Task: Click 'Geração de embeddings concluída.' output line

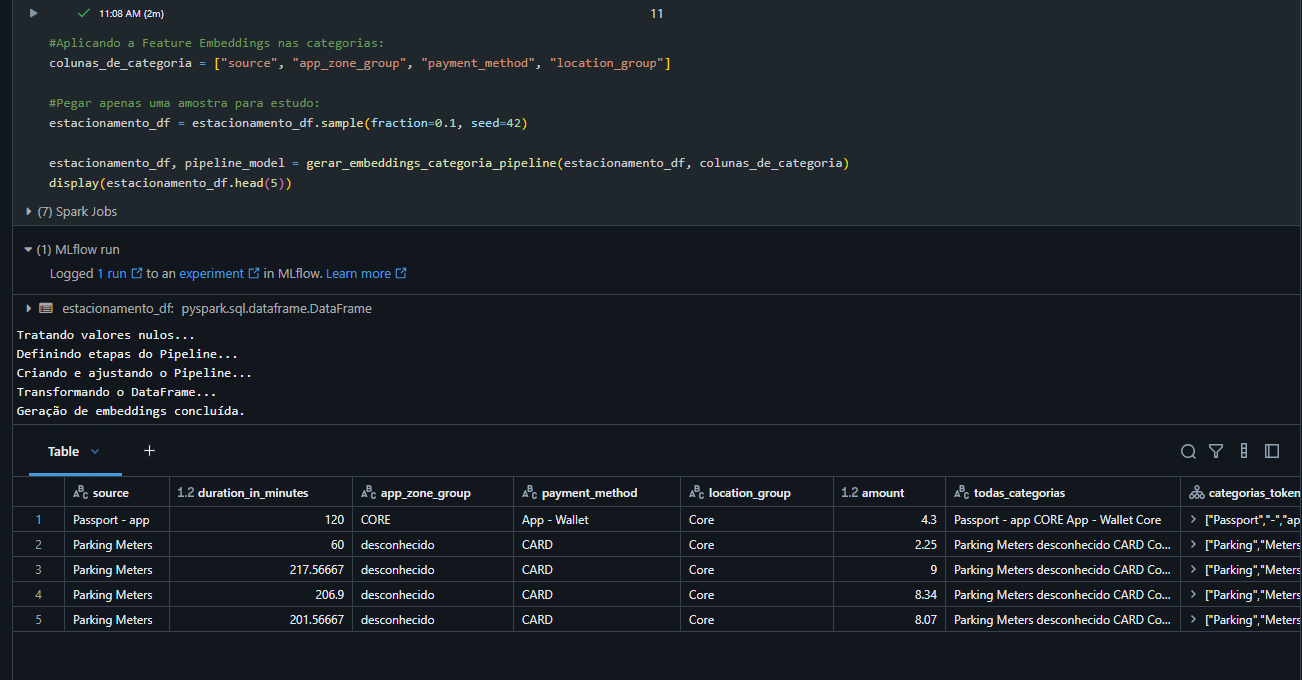Action: point(131,411)
